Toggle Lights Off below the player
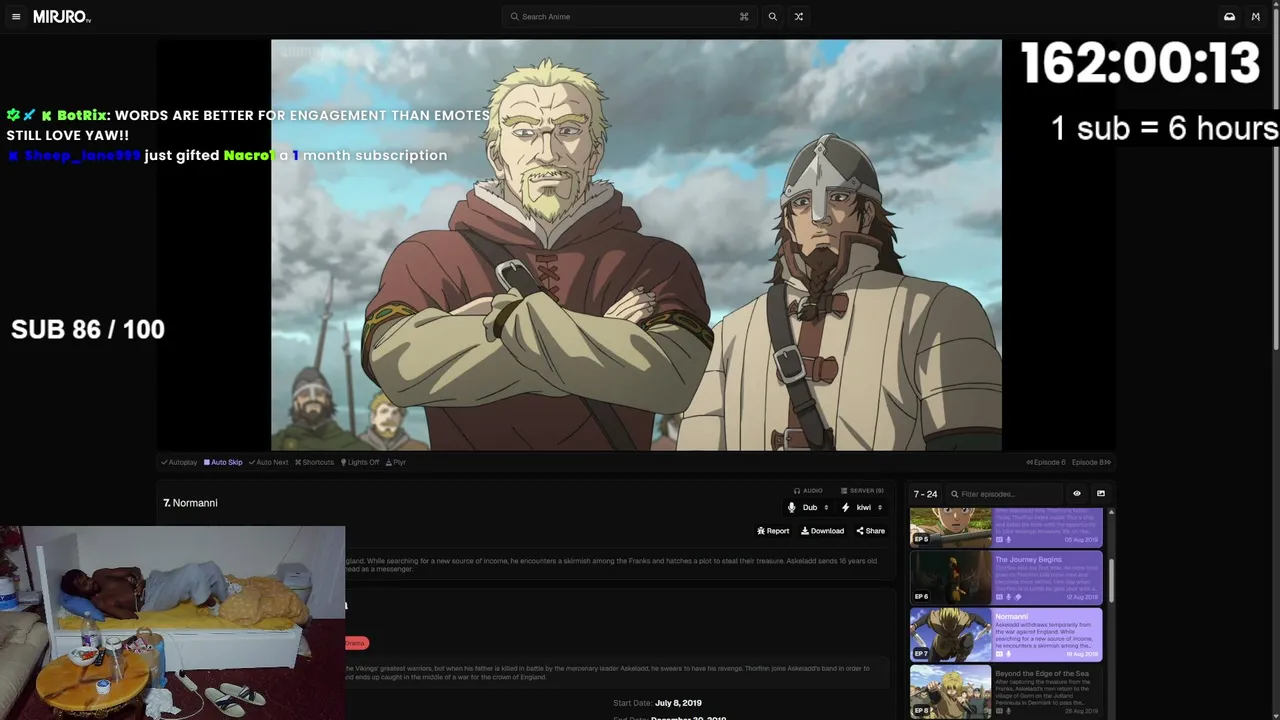This screenshot has height=720, width=1280. (x=360, y=462)
